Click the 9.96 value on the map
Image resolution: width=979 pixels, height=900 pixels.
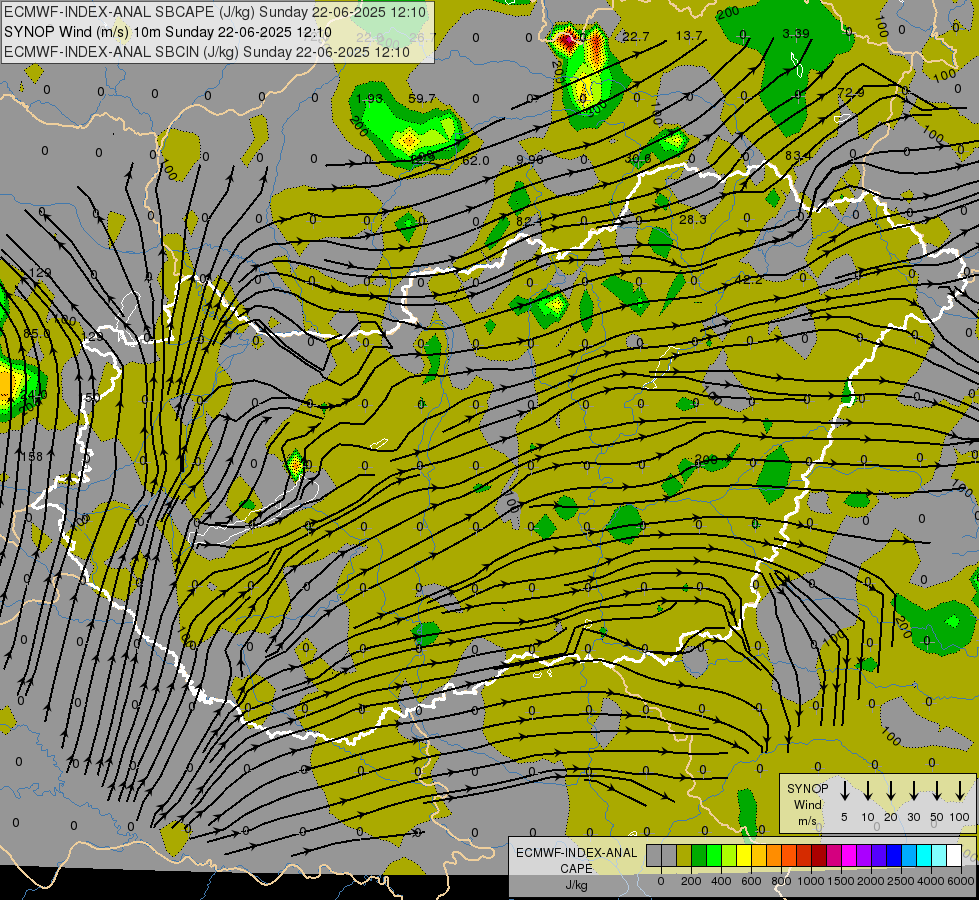529,159
